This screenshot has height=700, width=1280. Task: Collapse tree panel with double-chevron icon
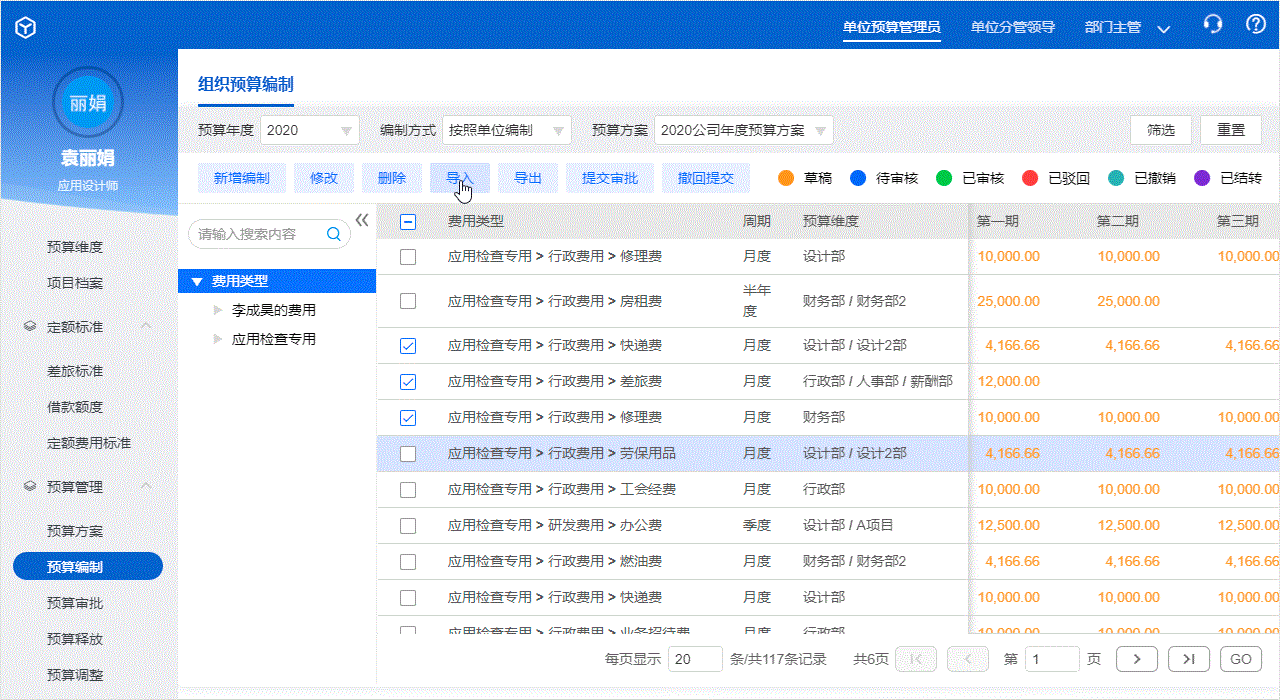point(362,220)
